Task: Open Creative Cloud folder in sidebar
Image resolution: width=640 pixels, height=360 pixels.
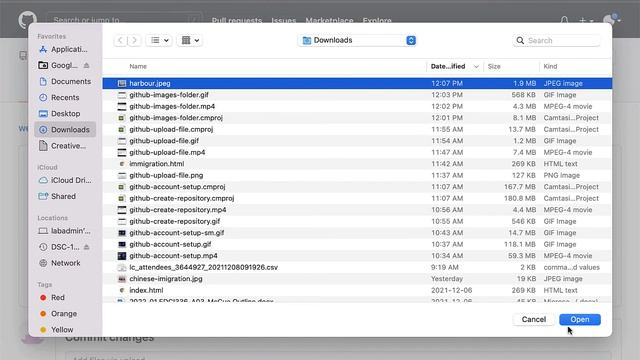Action: [x=65, y=146]
